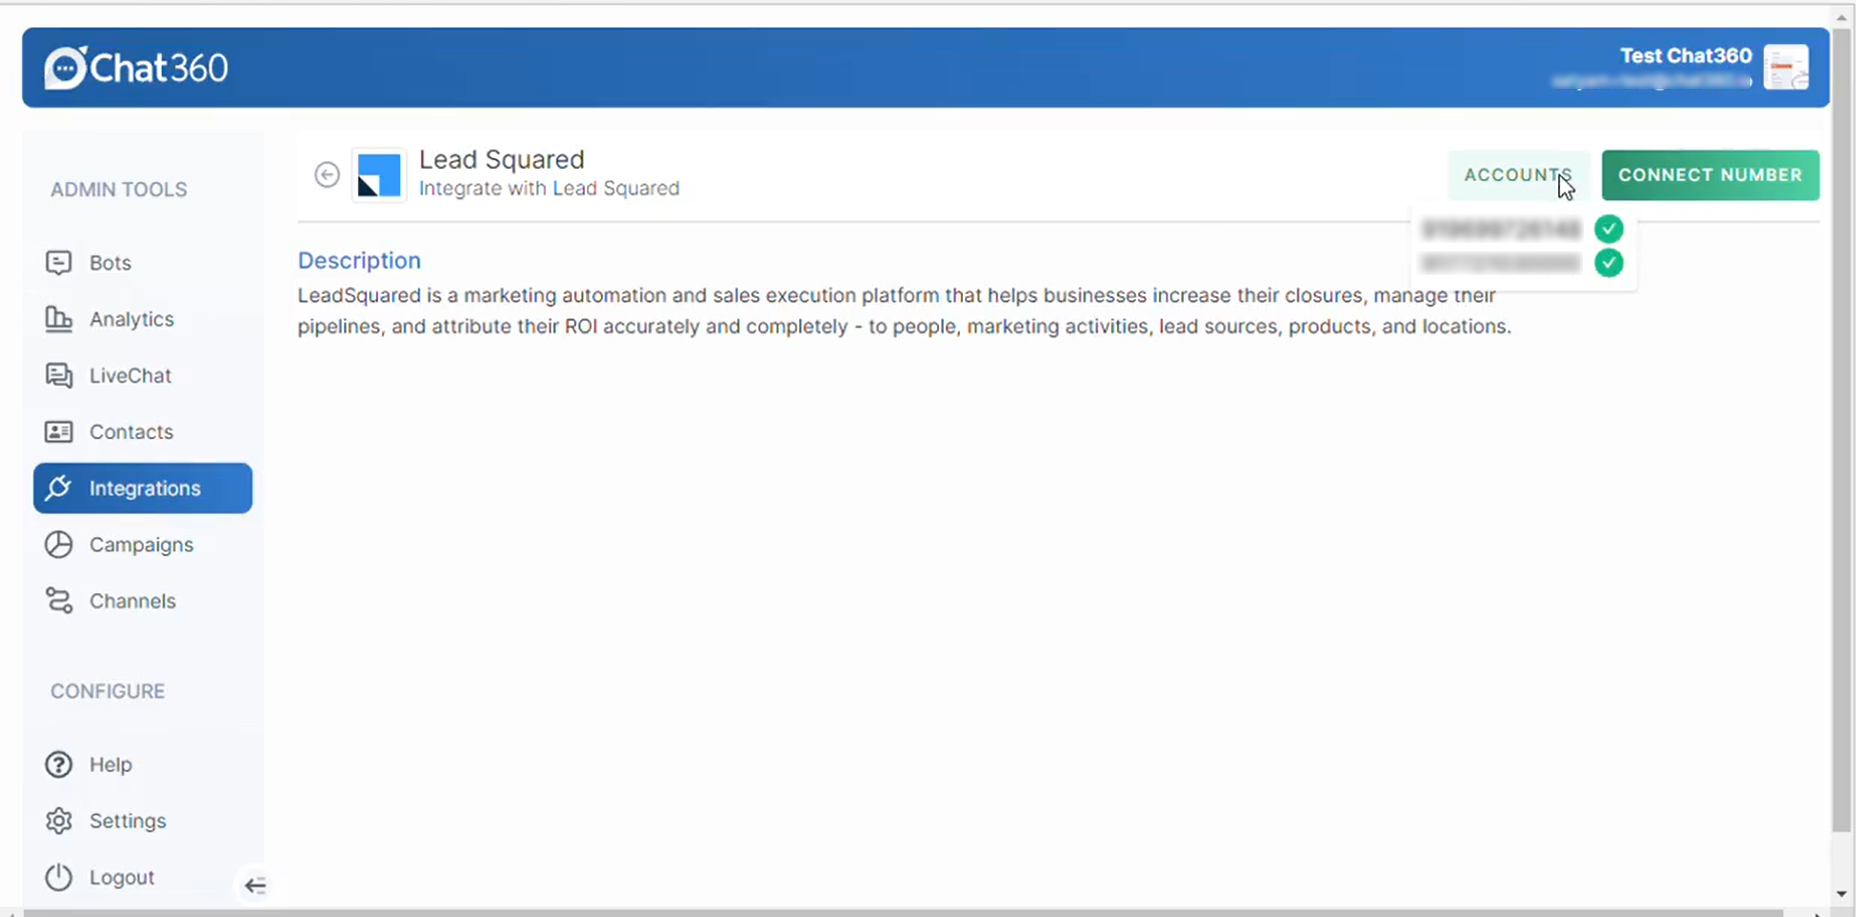Screen dimensions: 1856x917
Task: Click the LiveChat icon in sidebar
Action: pyautogui.click(x=59, y=375)
